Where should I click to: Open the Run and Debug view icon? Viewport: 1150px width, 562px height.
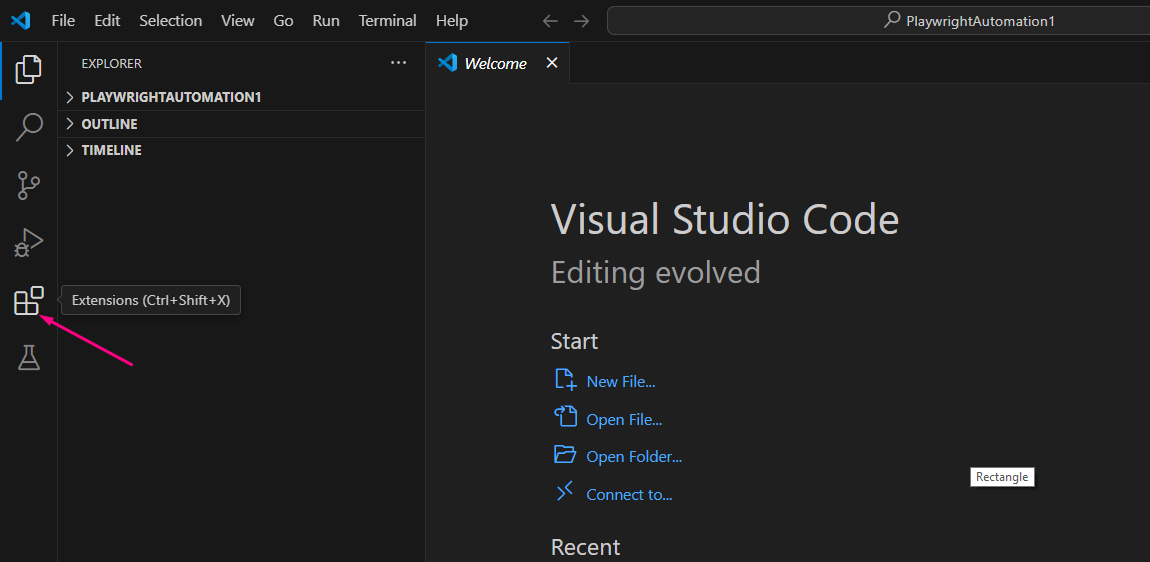pos(29,242)
